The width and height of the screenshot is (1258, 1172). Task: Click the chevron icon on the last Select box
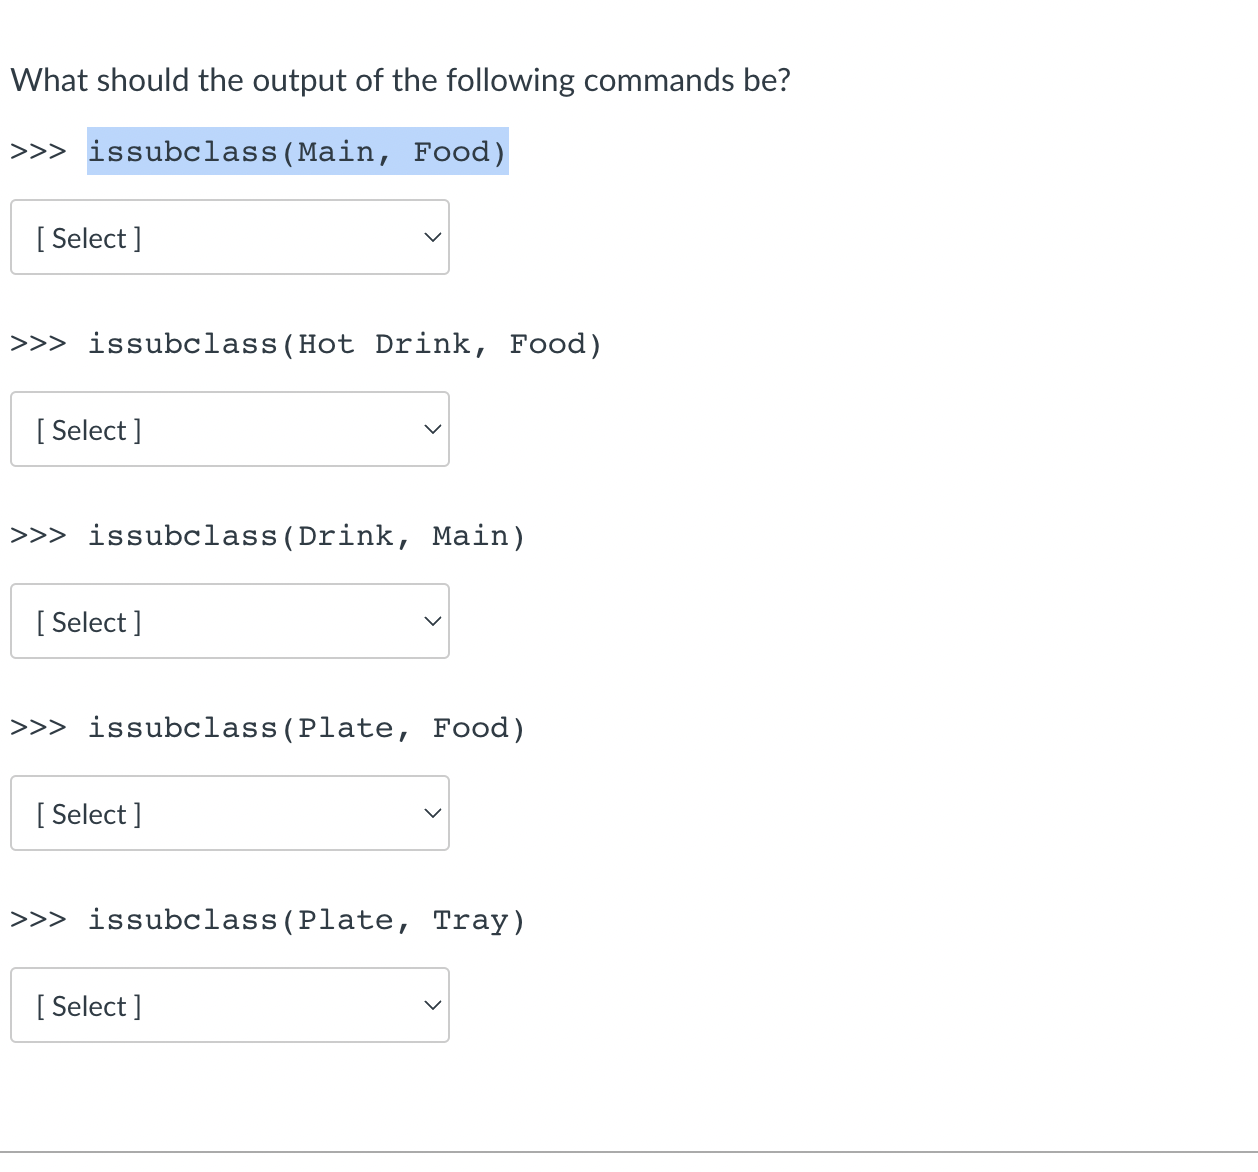click(x=432, y=1005)
